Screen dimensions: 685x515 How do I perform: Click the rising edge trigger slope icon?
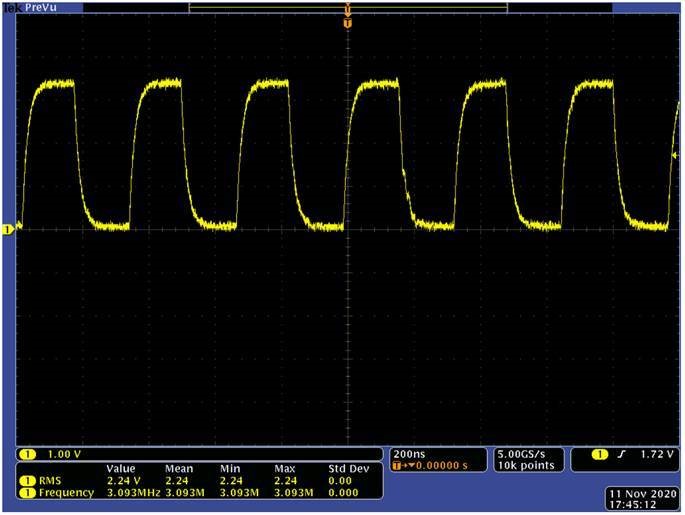point(620,454)
